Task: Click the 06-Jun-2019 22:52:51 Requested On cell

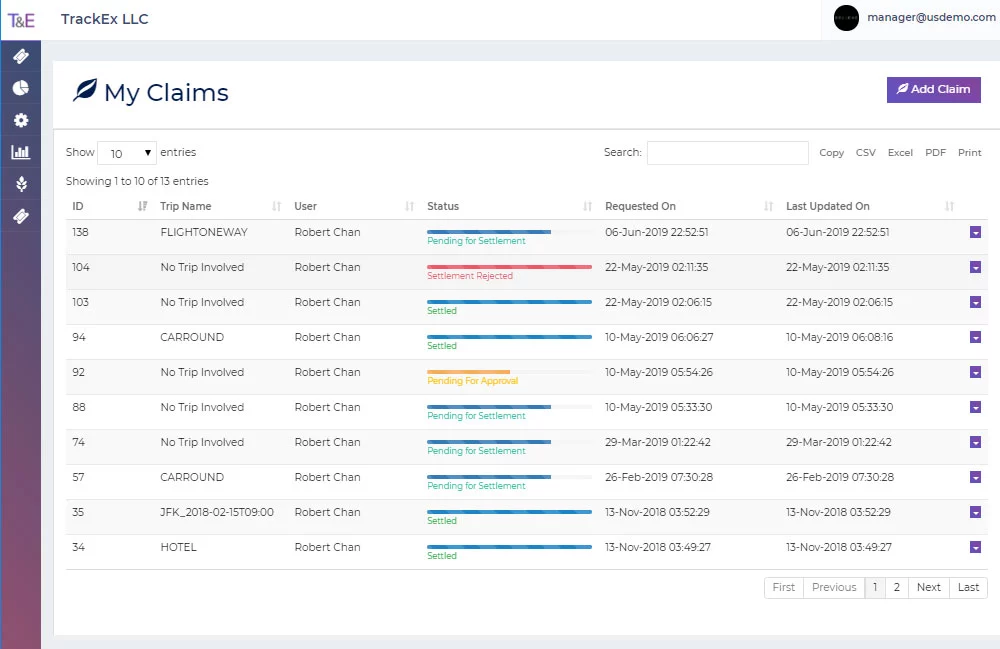Action: (657, 232)
